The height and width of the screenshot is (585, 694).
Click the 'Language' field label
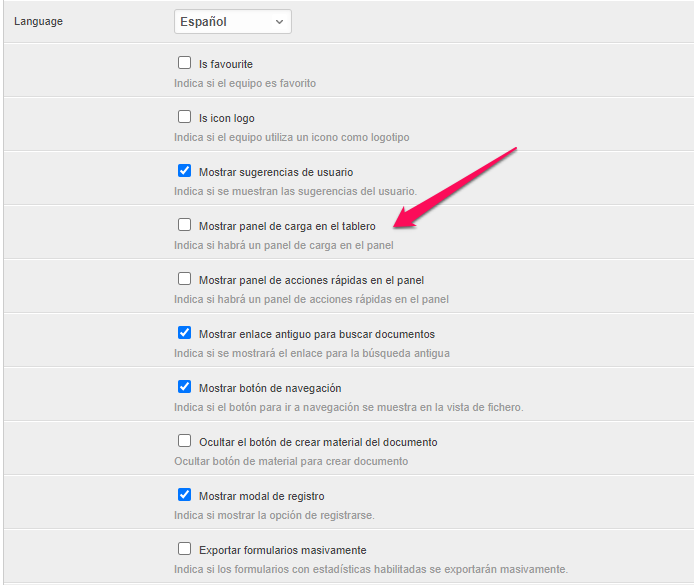tap(38, 21)
